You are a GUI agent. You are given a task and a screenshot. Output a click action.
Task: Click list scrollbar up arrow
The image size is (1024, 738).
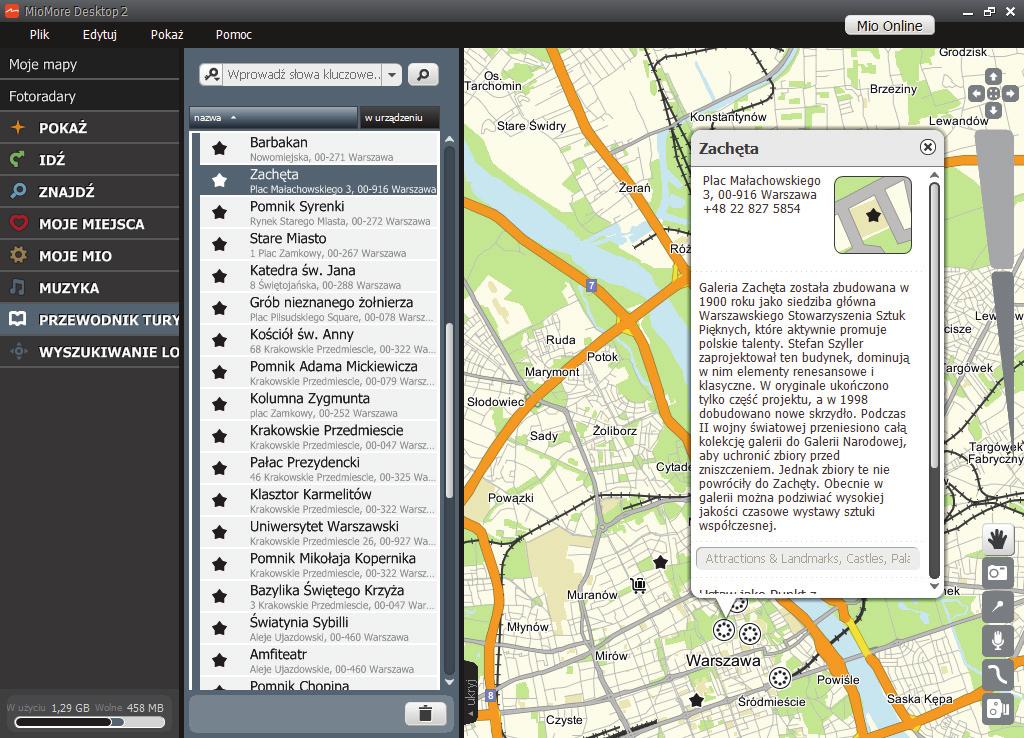pos(449,139)
